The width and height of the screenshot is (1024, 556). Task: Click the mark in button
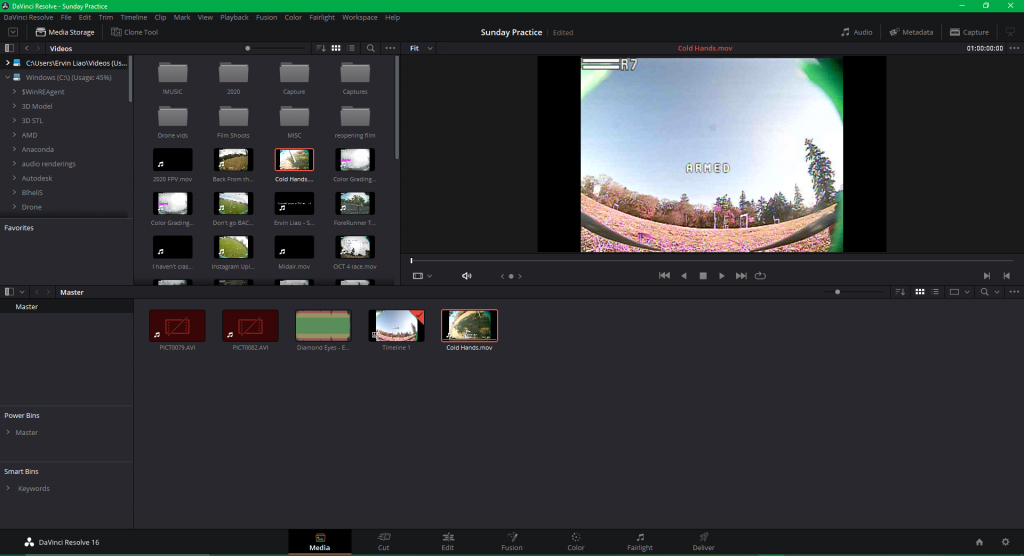tap(987, 276)
